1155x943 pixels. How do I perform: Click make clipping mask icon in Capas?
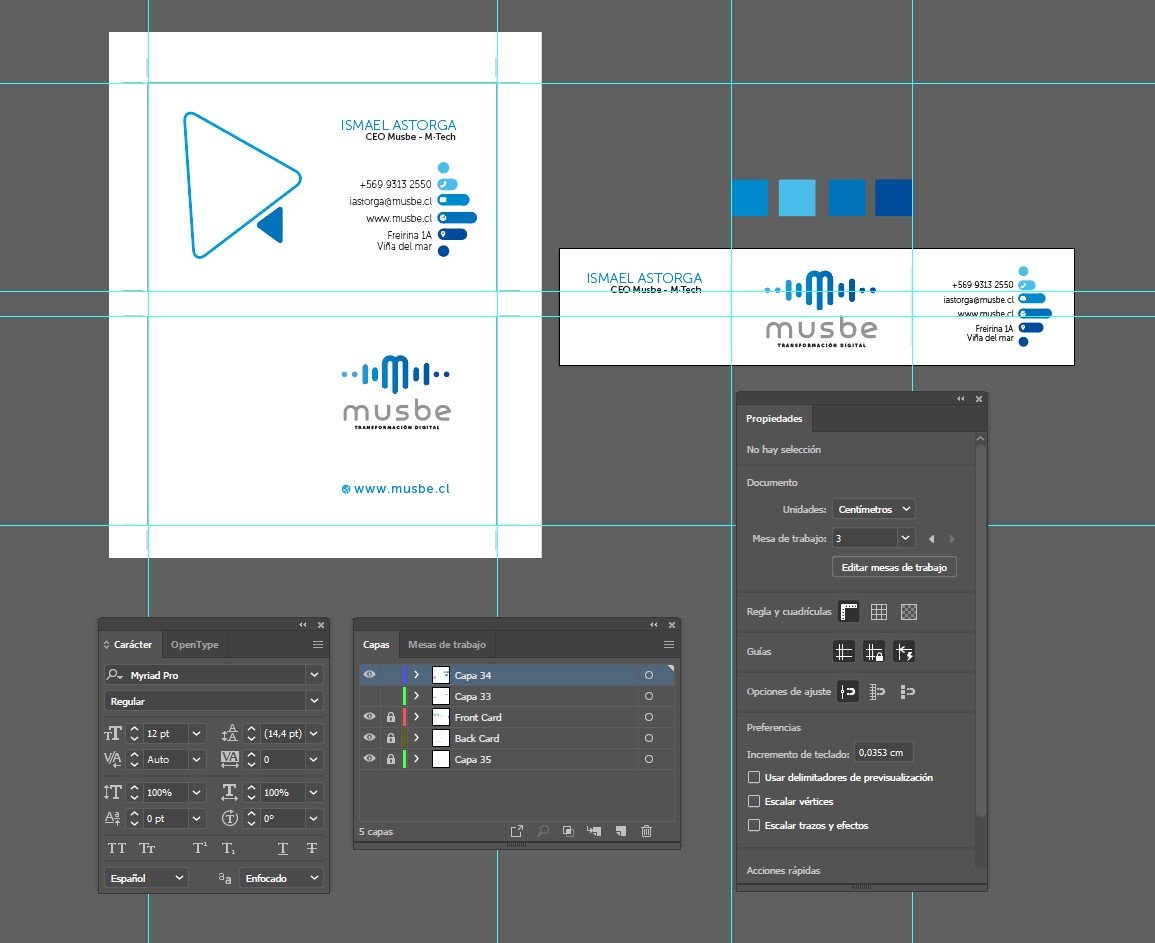(x=568, y=831)
